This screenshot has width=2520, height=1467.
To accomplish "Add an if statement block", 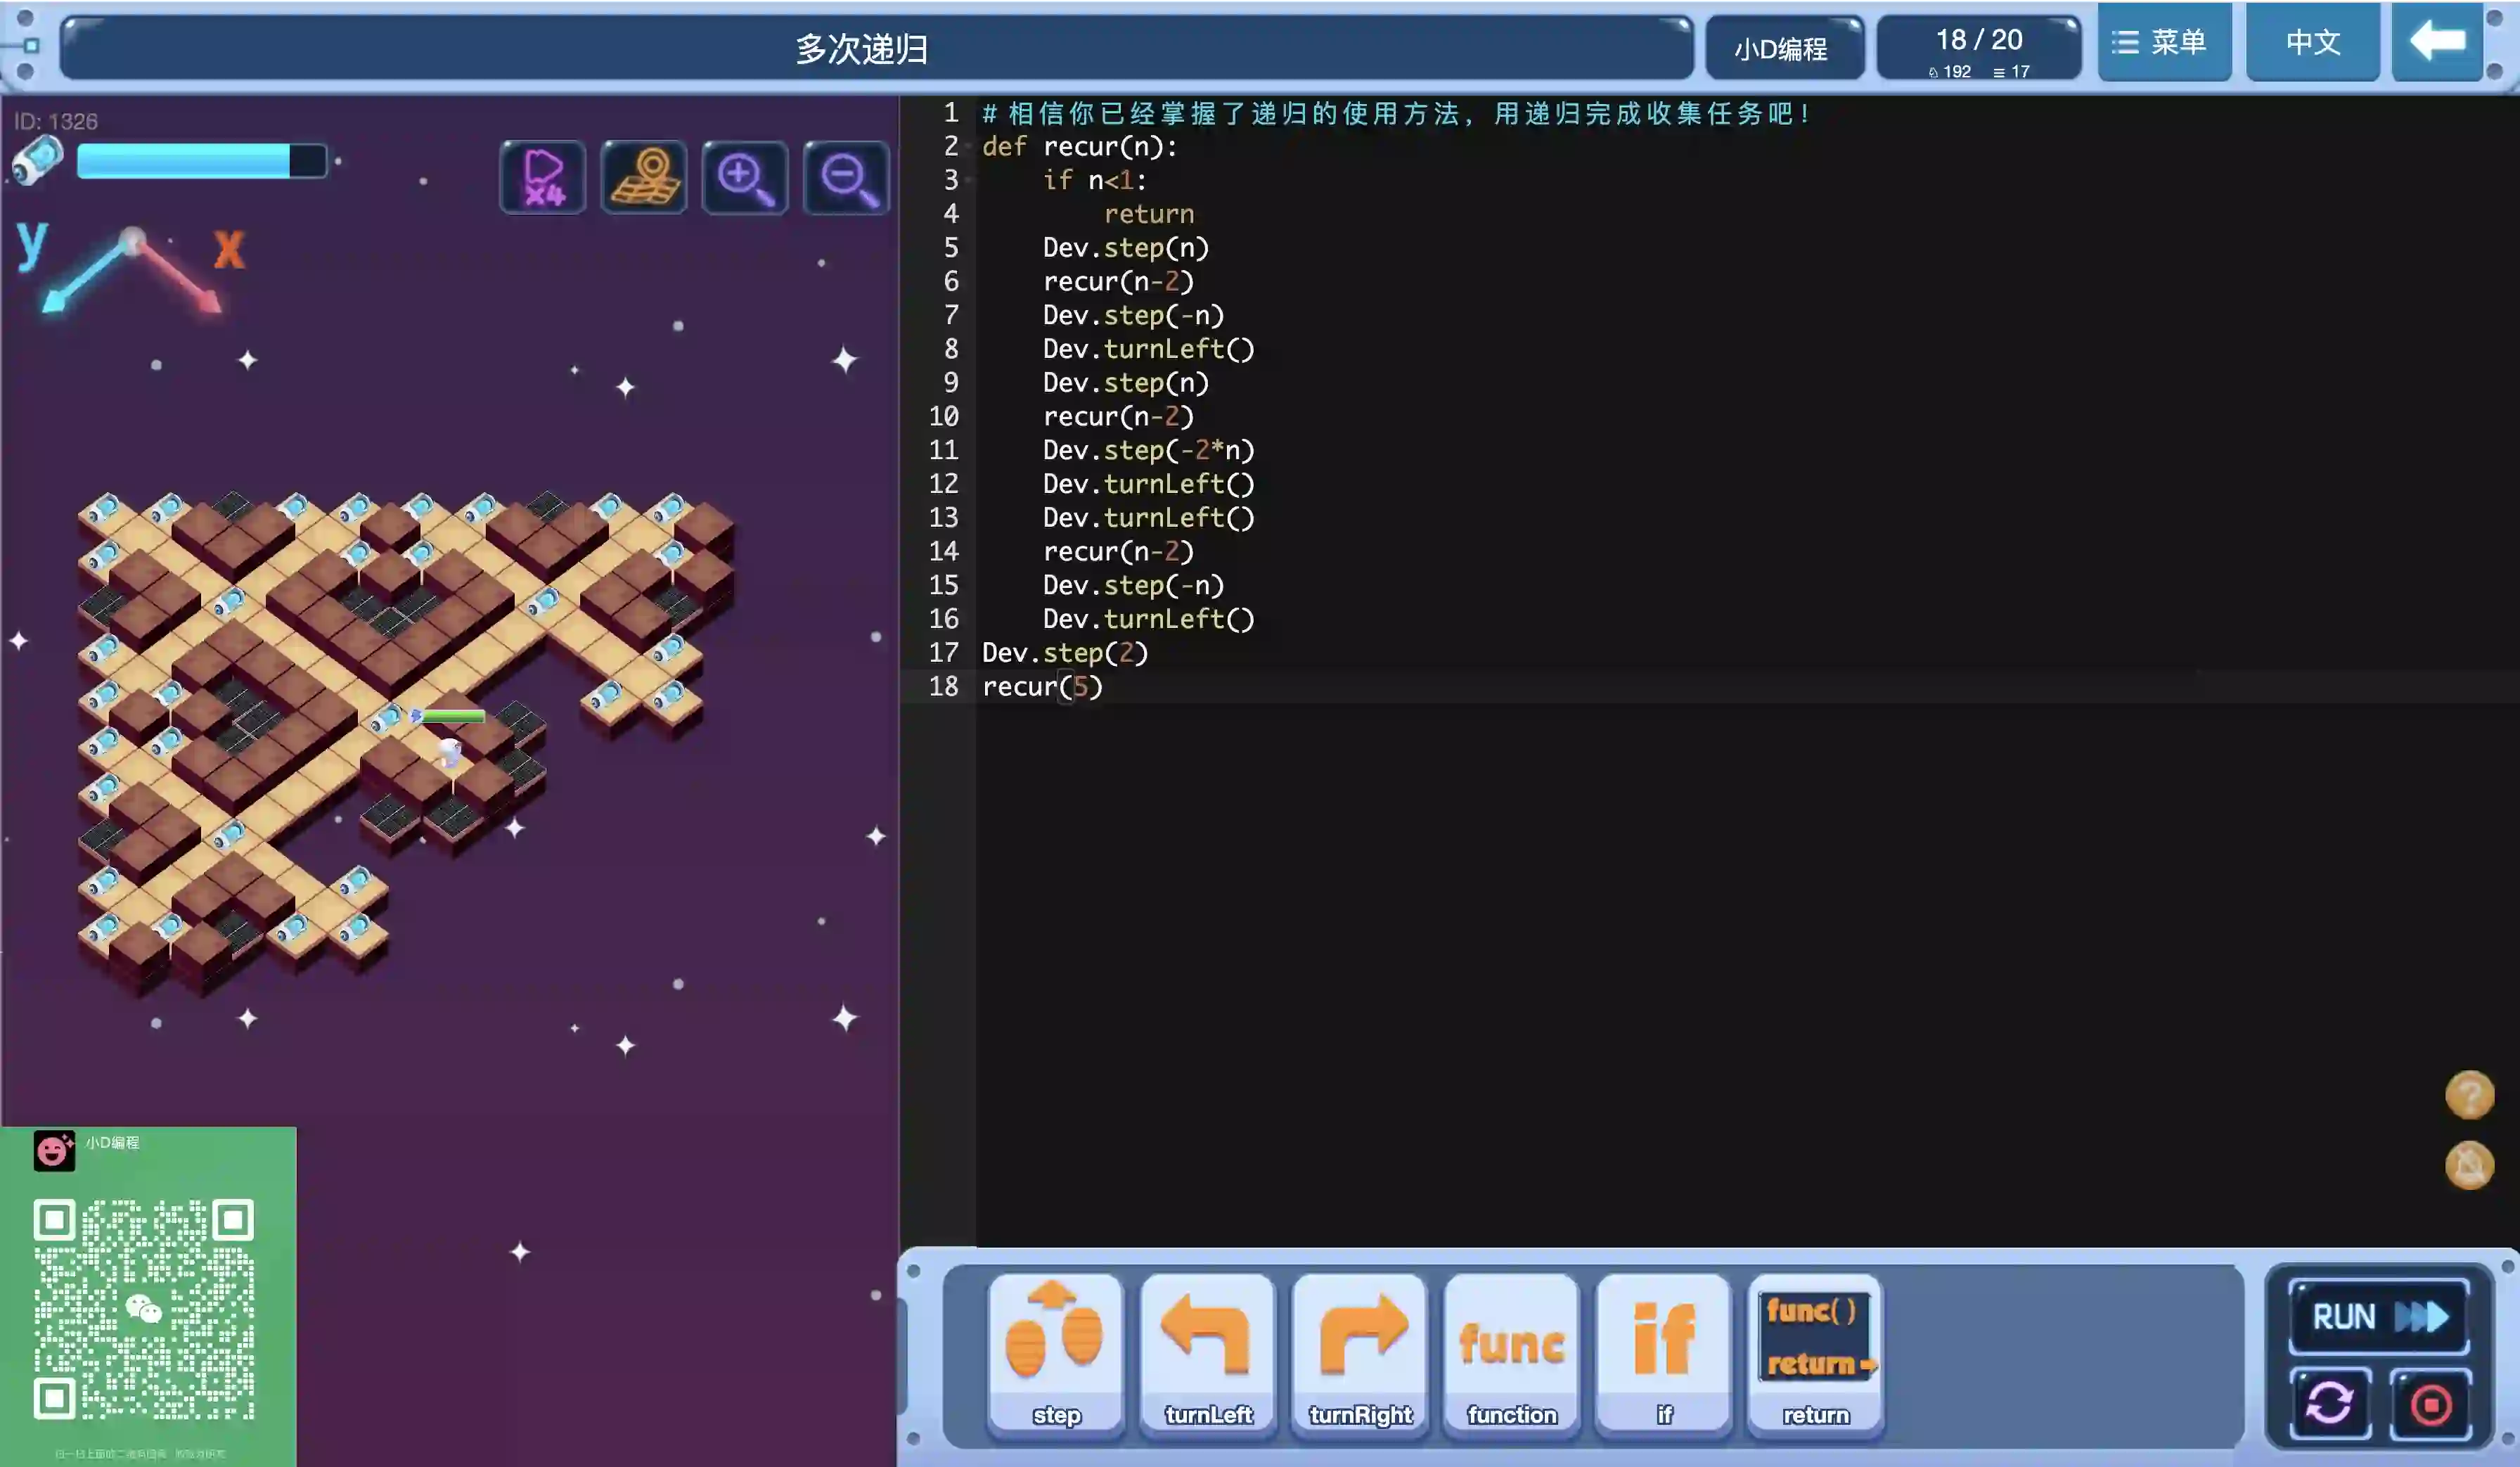I will 1664,1352.
